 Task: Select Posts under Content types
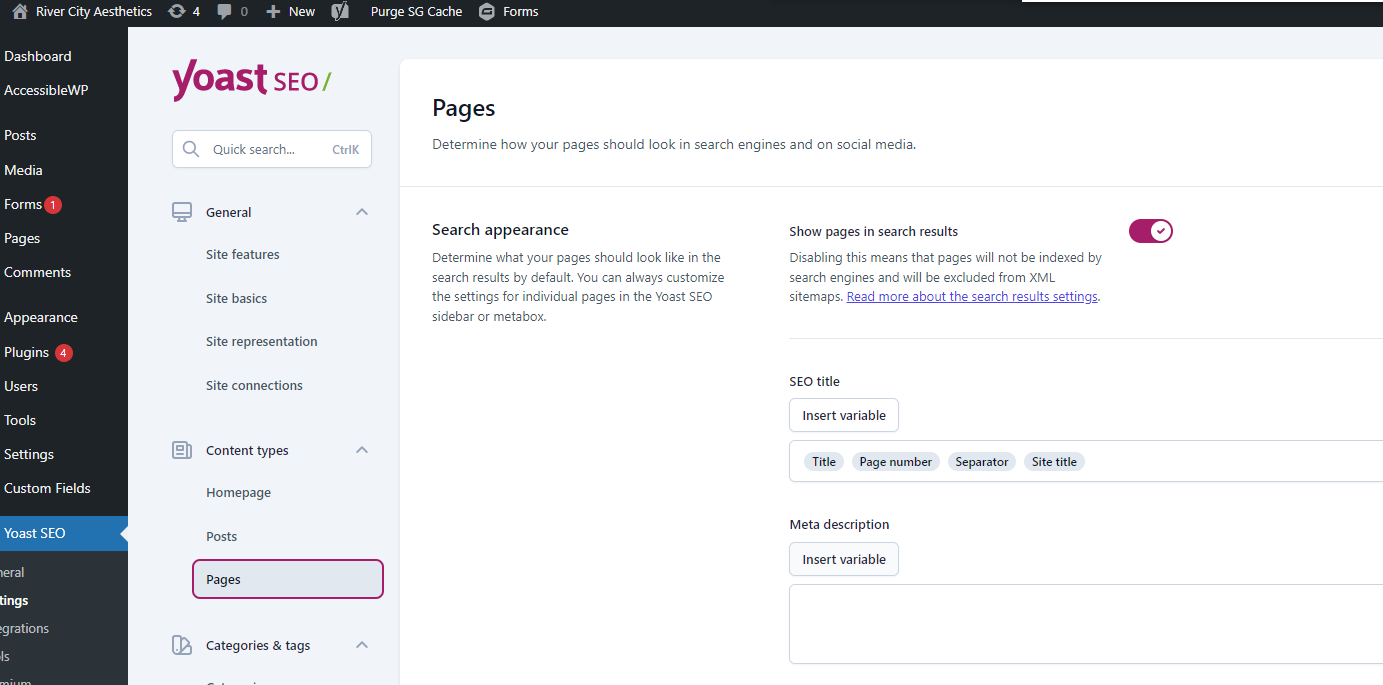(x=221, y=537)
